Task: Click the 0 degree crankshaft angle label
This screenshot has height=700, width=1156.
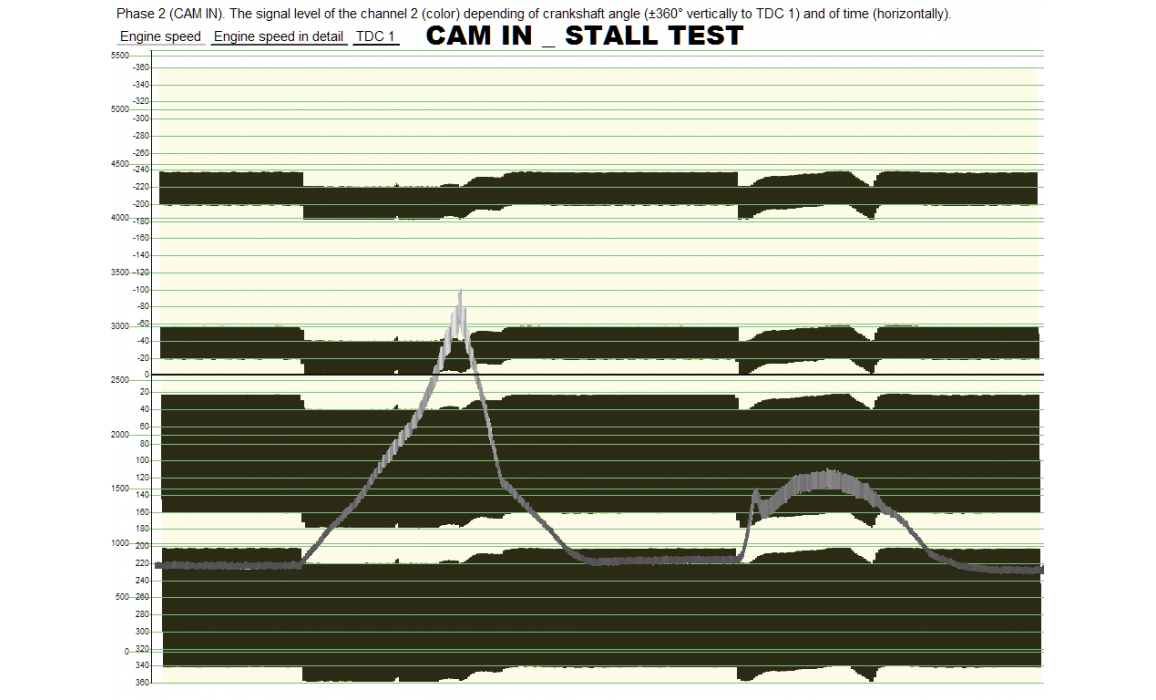Action: click(146, 375)
